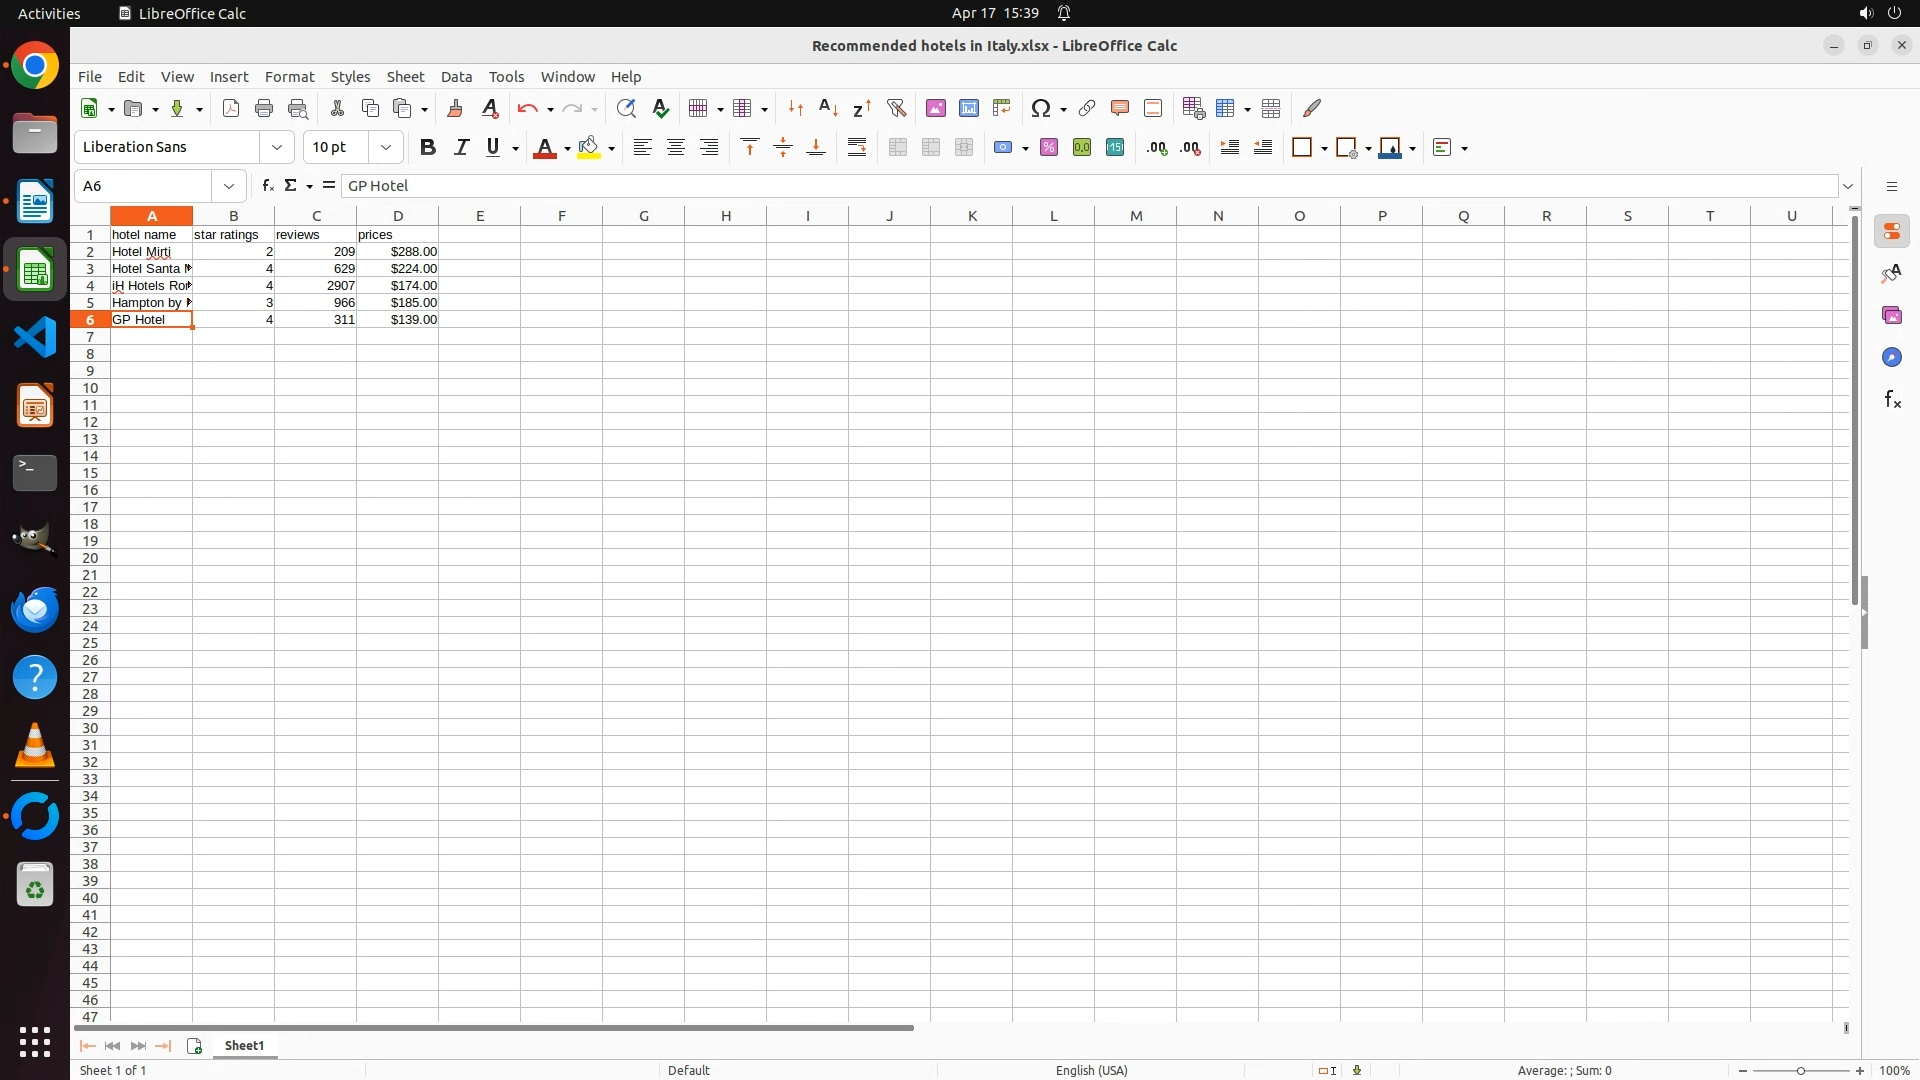Screen dimensions: 1920x1080
Task: Click the formula input line
Action: [1090, 186]
